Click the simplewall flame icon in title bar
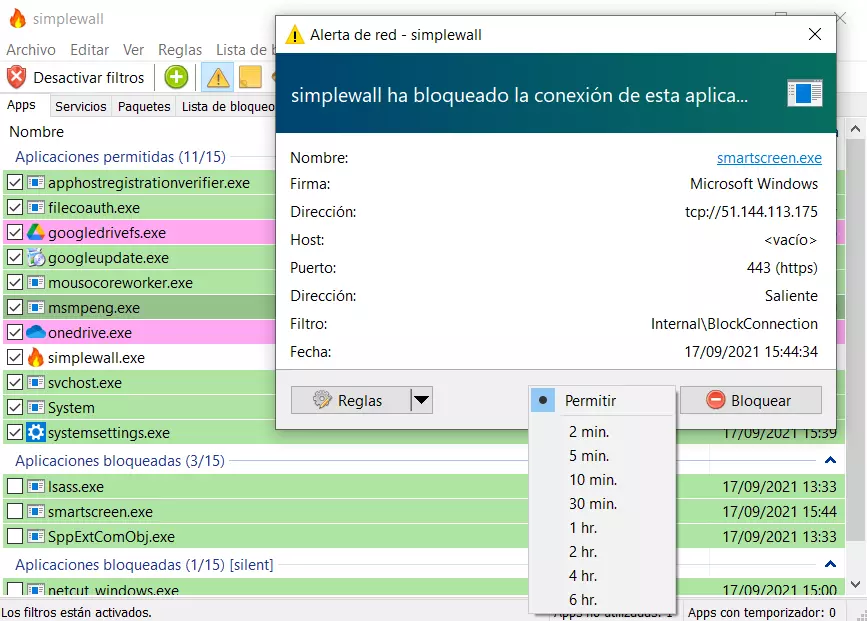 click(x=18, y=19)
